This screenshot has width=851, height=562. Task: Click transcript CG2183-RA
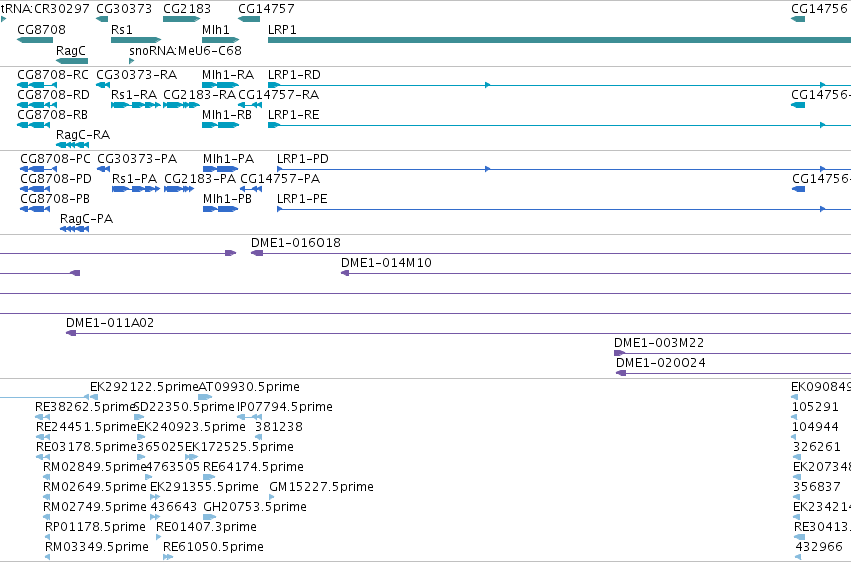click(199, 95)
